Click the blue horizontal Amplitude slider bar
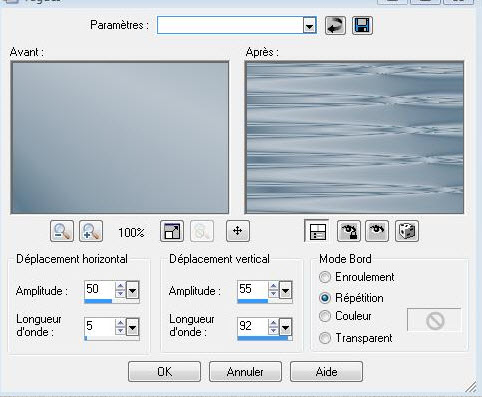Screen dimensions: 482x397 click(x=98, y=301)
